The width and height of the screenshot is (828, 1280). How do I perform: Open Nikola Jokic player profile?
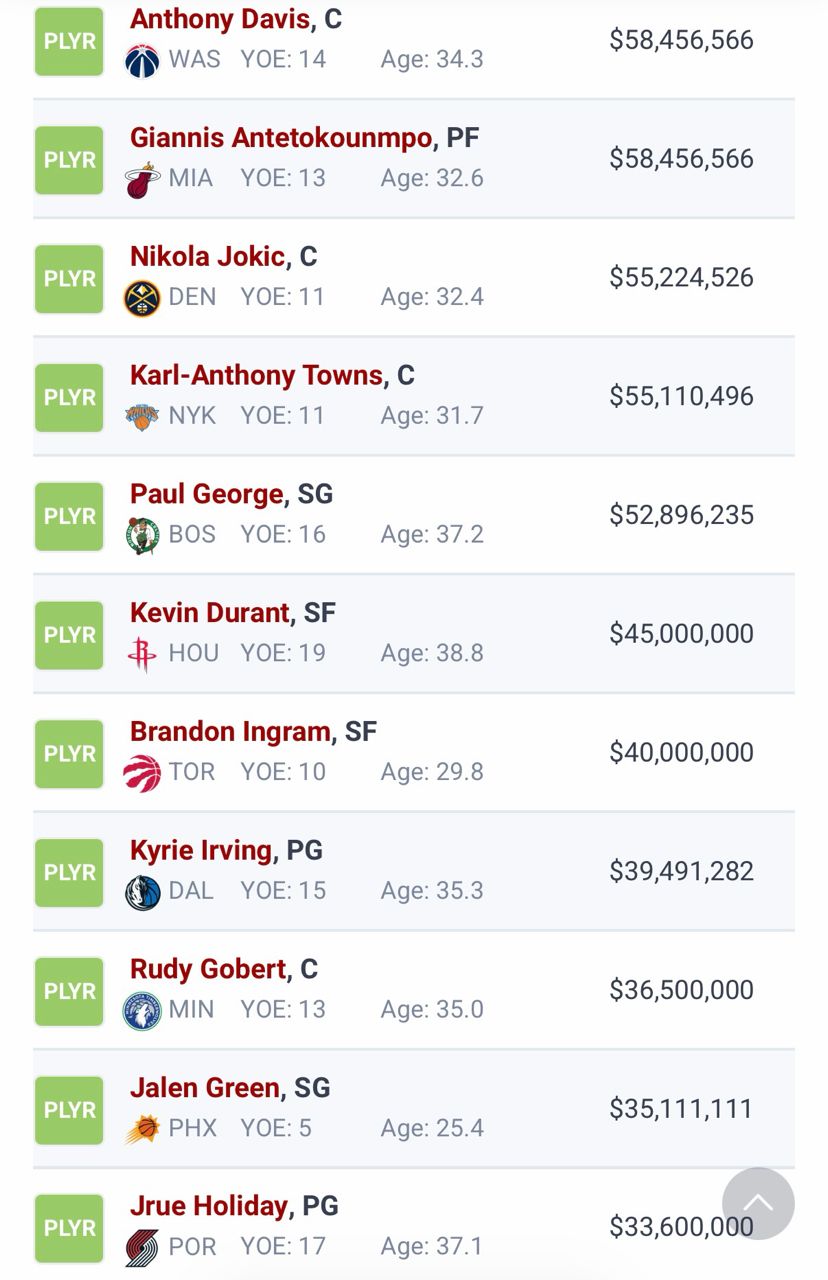(x=208, y=257)
